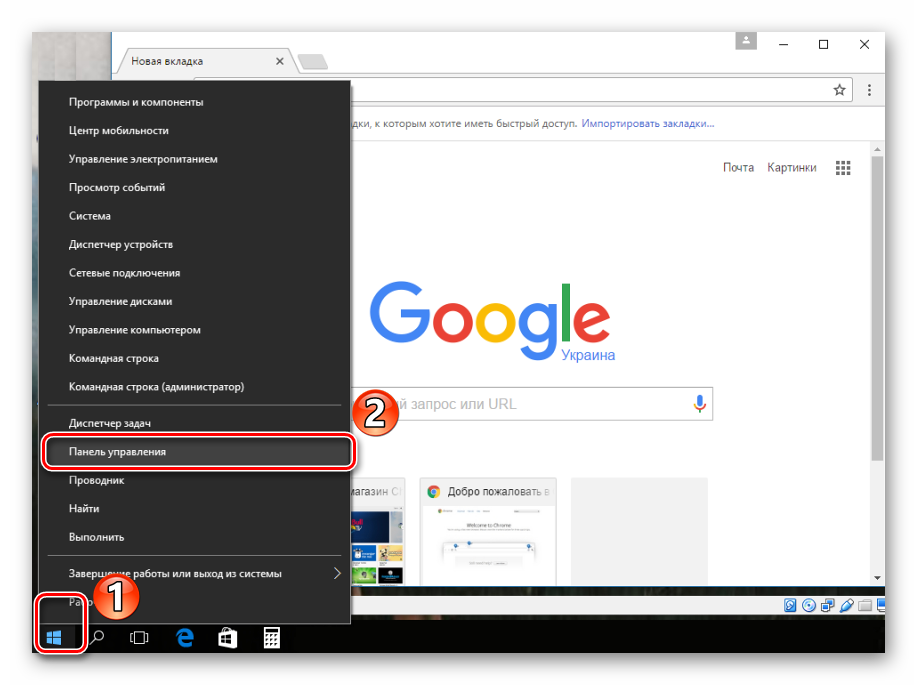This screenshot has width=917, height=685.
Task: Click Chrome profile avatar button
Action: click(746, 41)
